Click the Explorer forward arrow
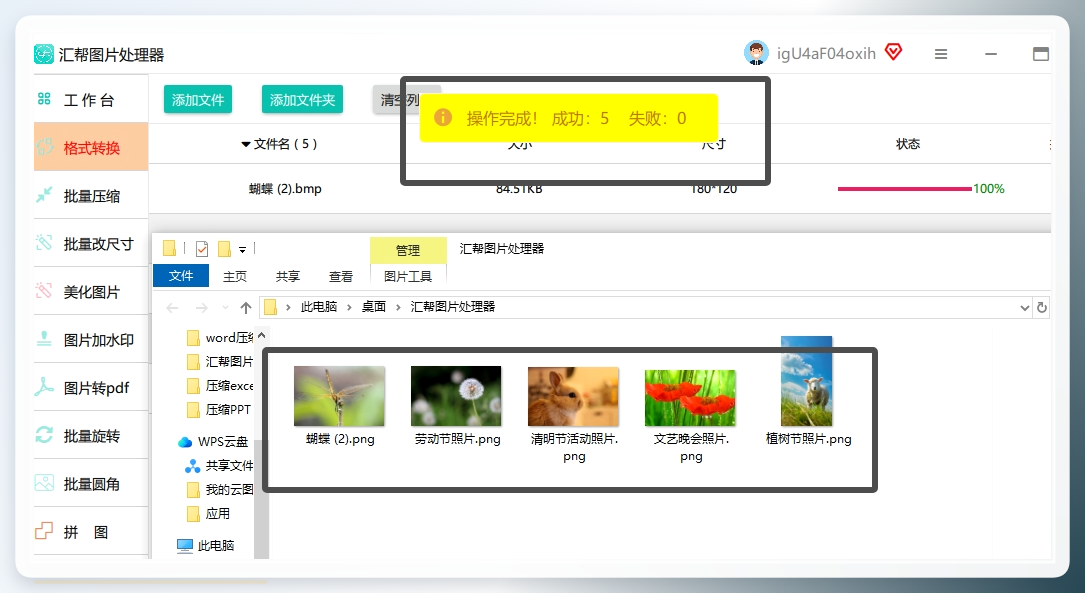Image resolution: width=1085 pixels, height=593 pixels. point(201,307)
